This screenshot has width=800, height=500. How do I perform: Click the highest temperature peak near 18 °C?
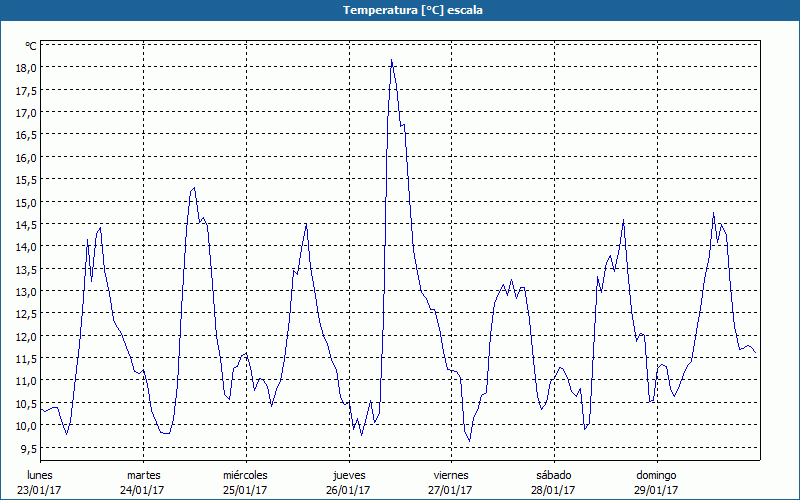[x=392, y=61]
